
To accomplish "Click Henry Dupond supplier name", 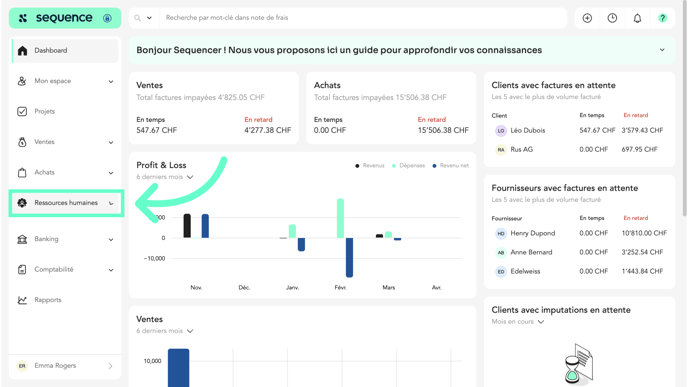I will tap(533, 233).
